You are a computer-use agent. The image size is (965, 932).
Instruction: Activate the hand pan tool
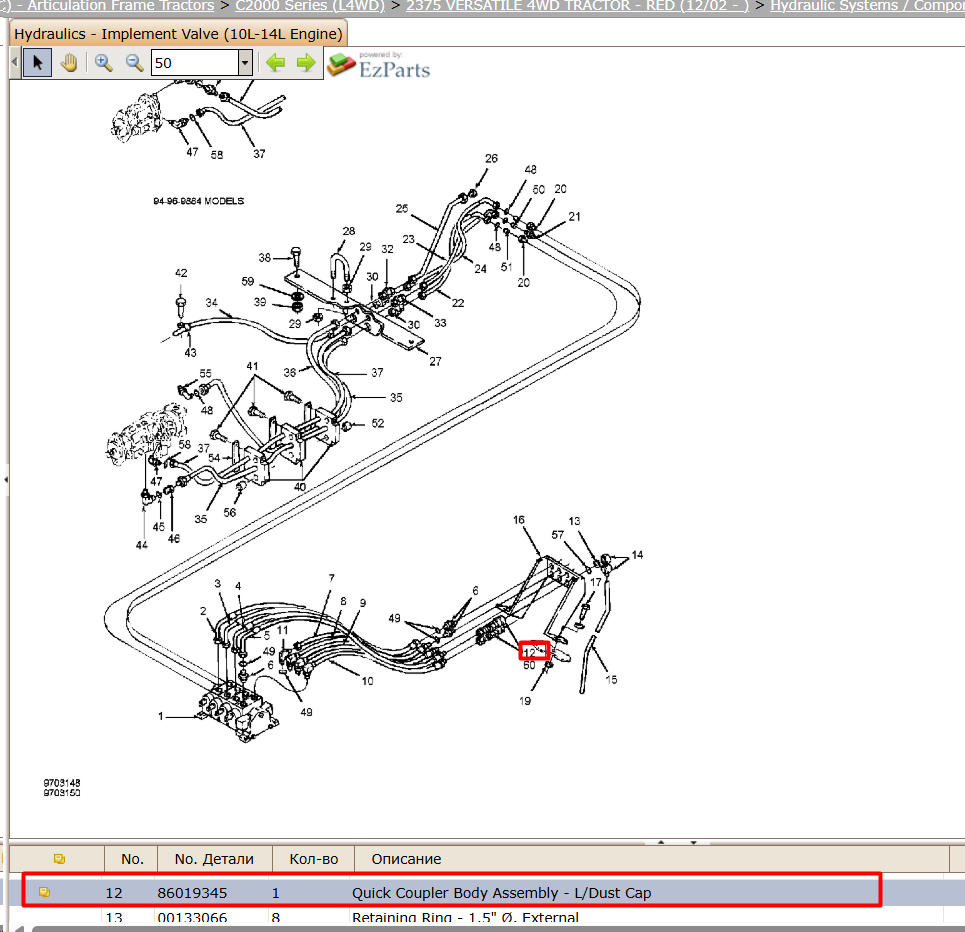point(69,63)
